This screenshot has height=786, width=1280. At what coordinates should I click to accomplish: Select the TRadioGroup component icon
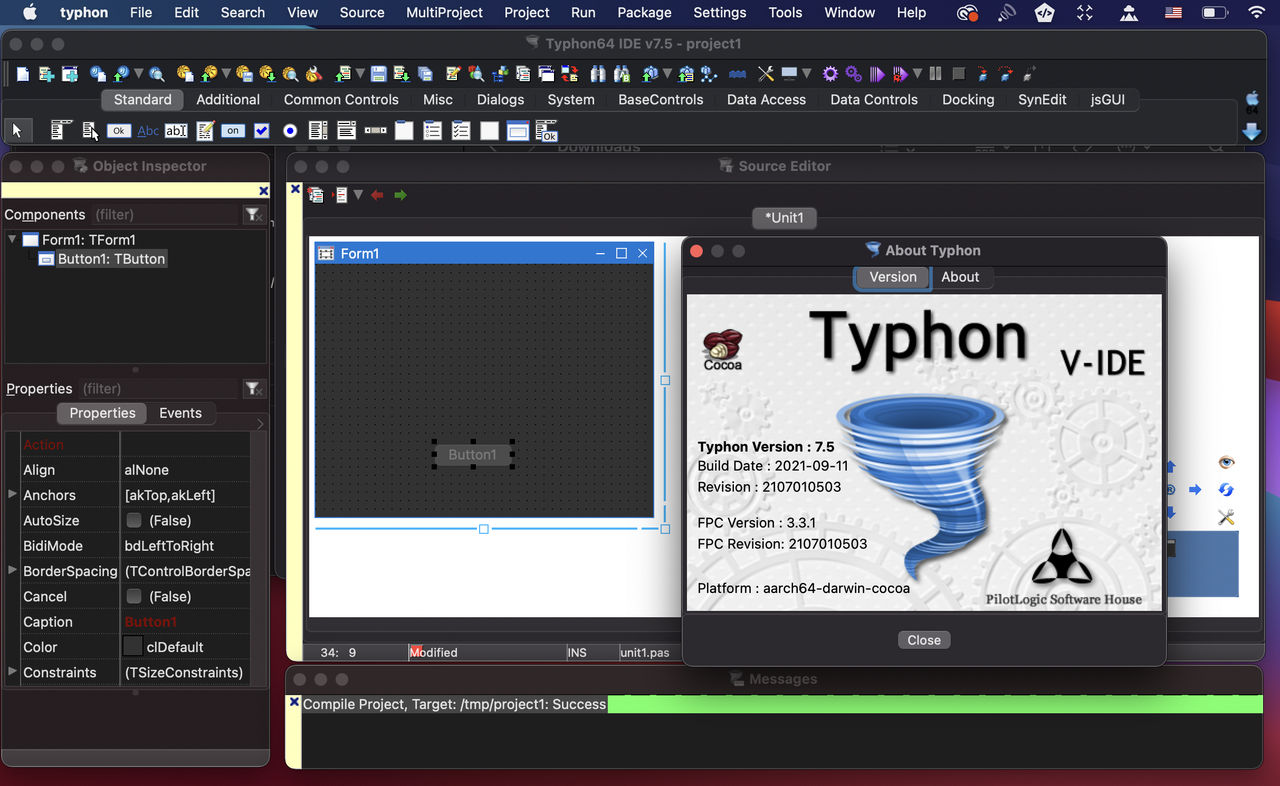point(432,130)
